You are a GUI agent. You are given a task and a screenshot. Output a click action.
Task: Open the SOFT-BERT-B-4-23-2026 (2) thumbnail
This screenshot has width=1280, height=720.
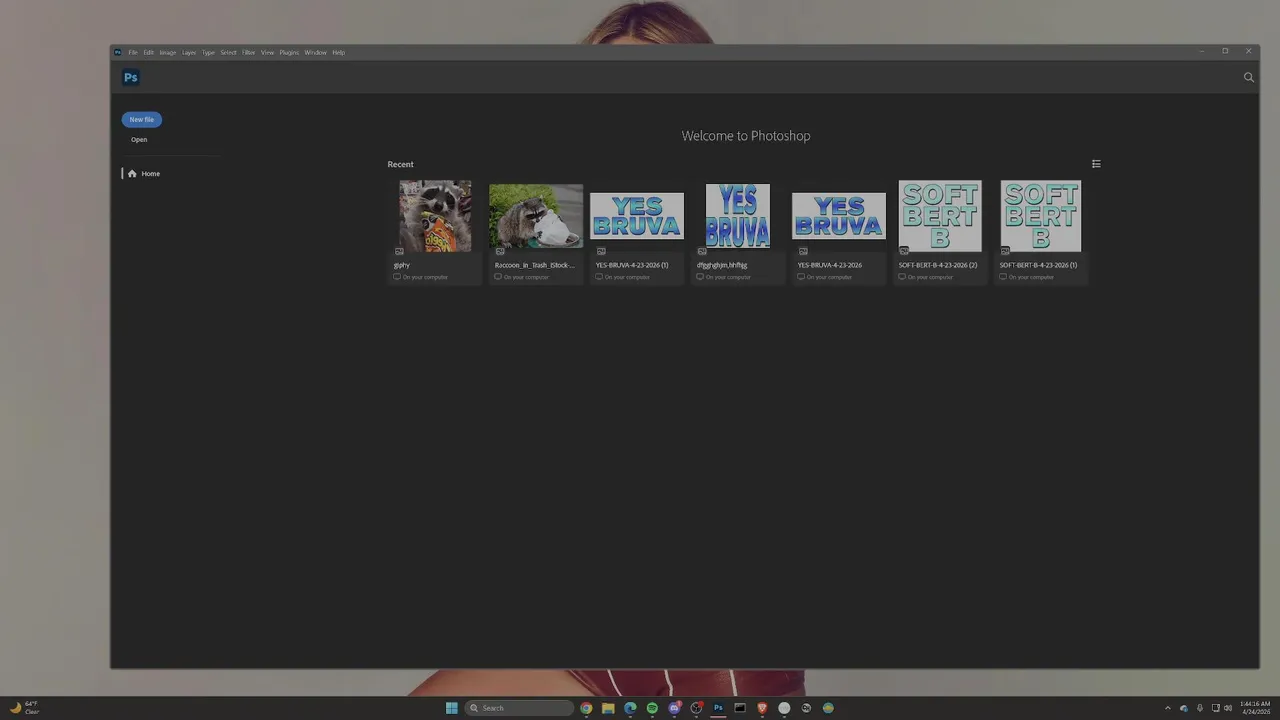940,216
